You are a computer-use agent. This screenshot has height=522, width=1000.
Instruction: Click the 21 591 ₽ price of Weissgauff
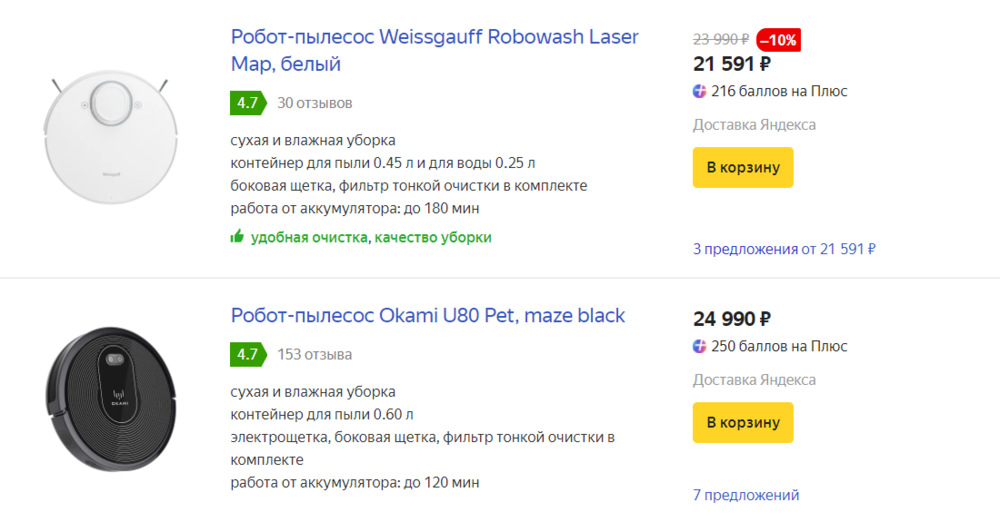click(732, 64)
